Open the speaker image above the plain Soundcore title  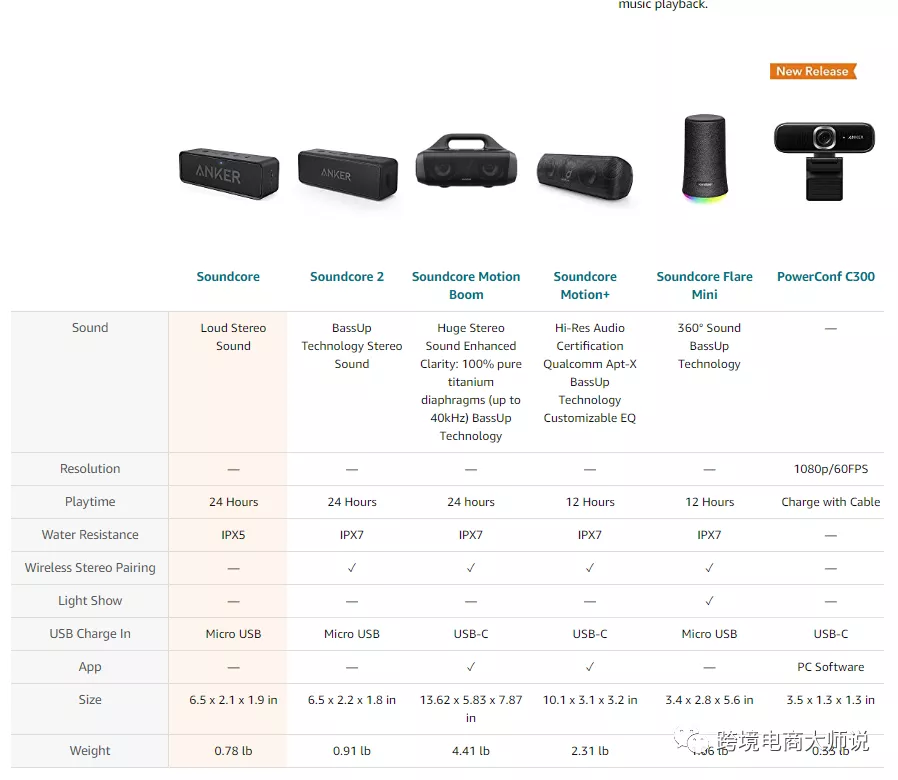pos(229,173)
